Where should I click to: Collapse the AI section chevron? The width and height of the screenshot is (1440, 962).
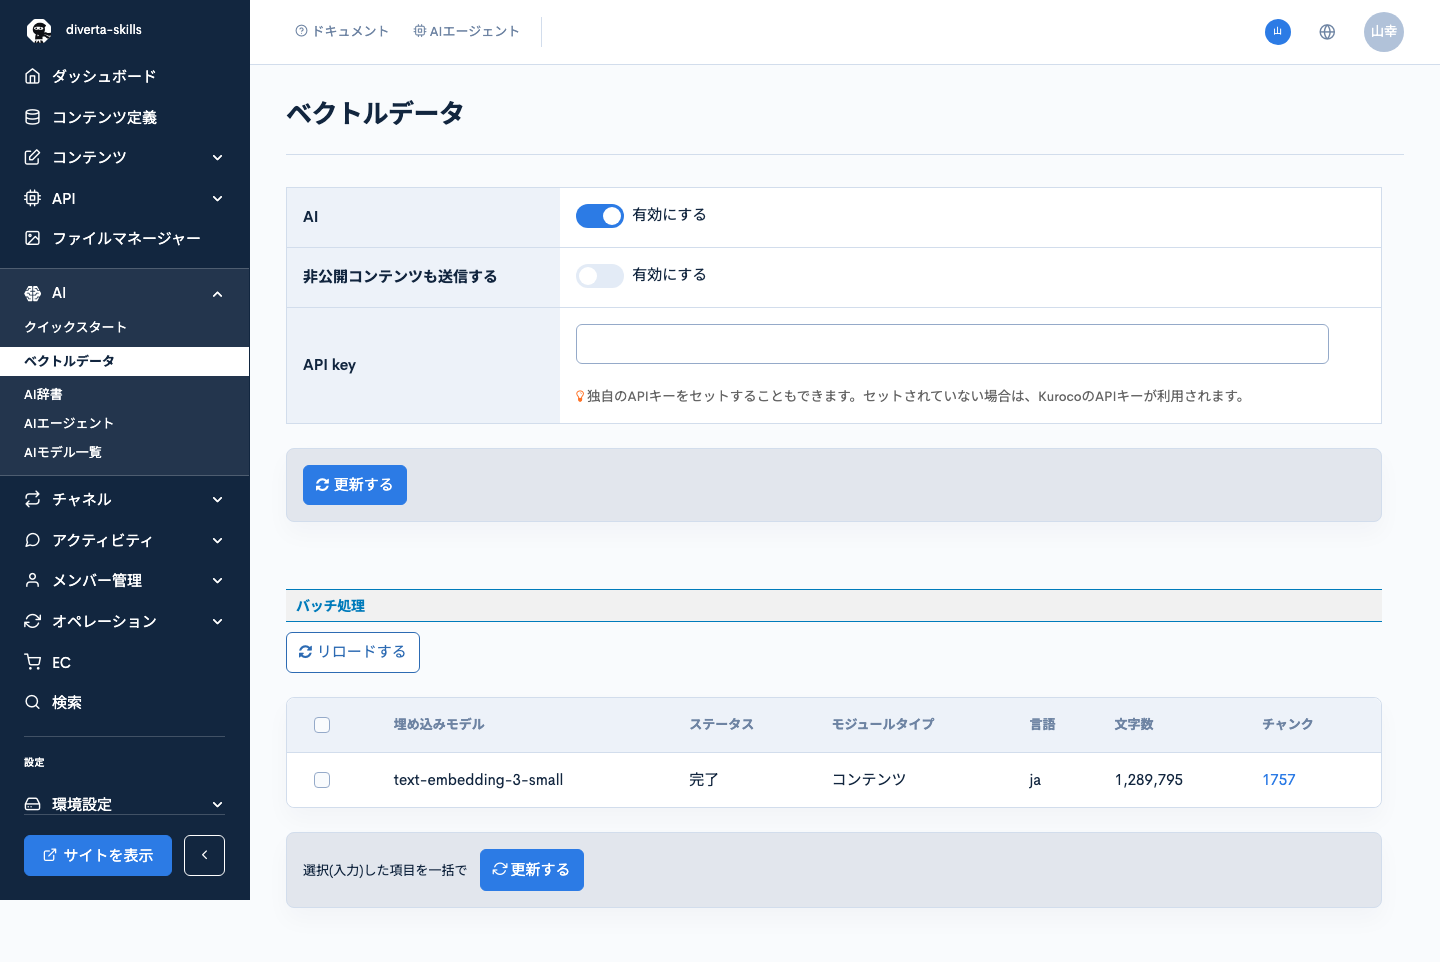(218, 294)
